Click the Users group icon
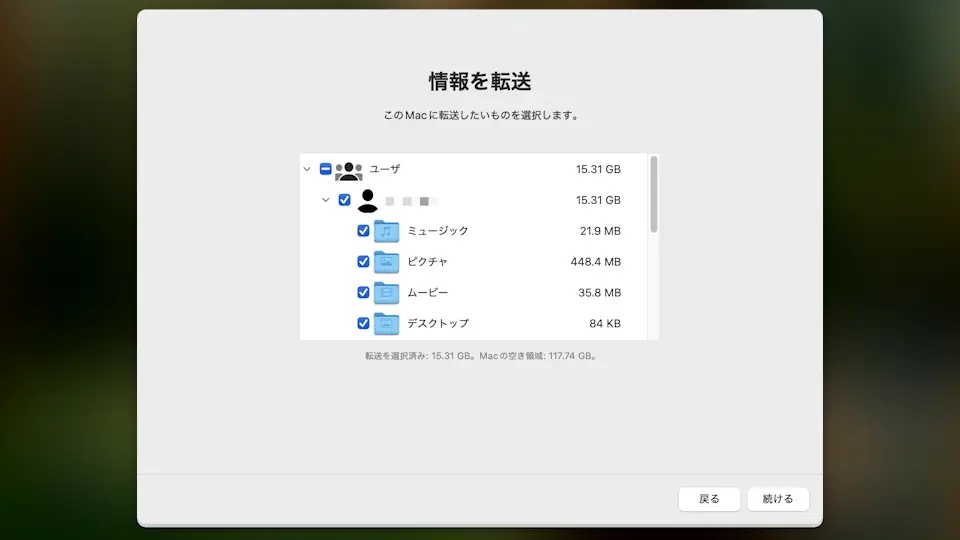 (348, 170)
